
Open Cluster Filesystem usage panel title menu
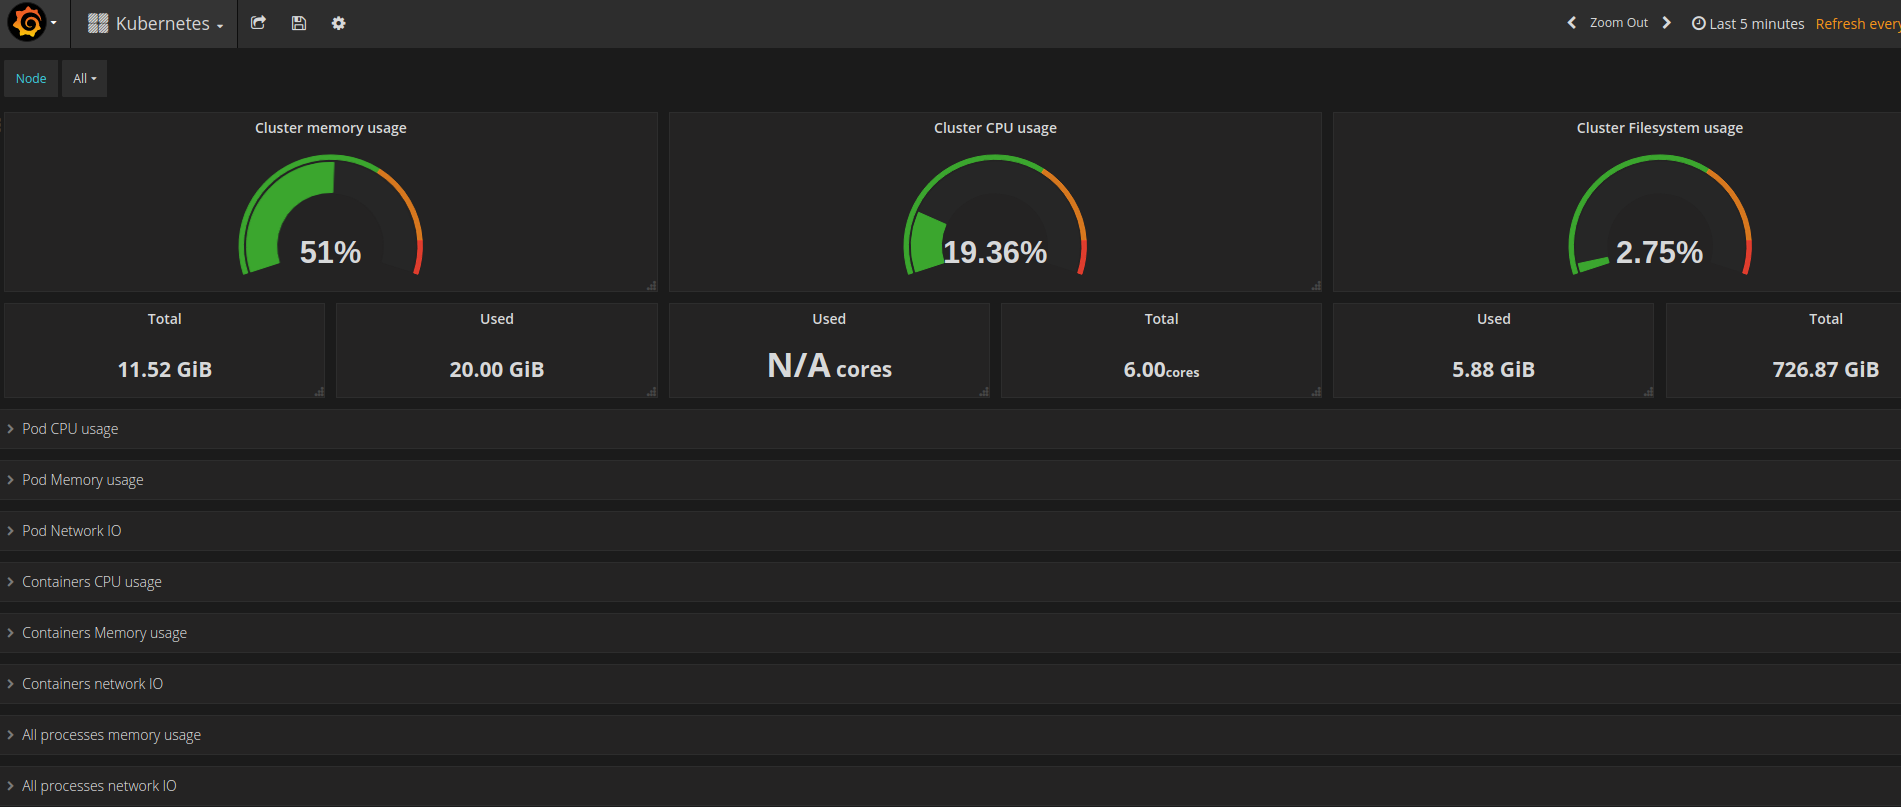[1660, 128]
